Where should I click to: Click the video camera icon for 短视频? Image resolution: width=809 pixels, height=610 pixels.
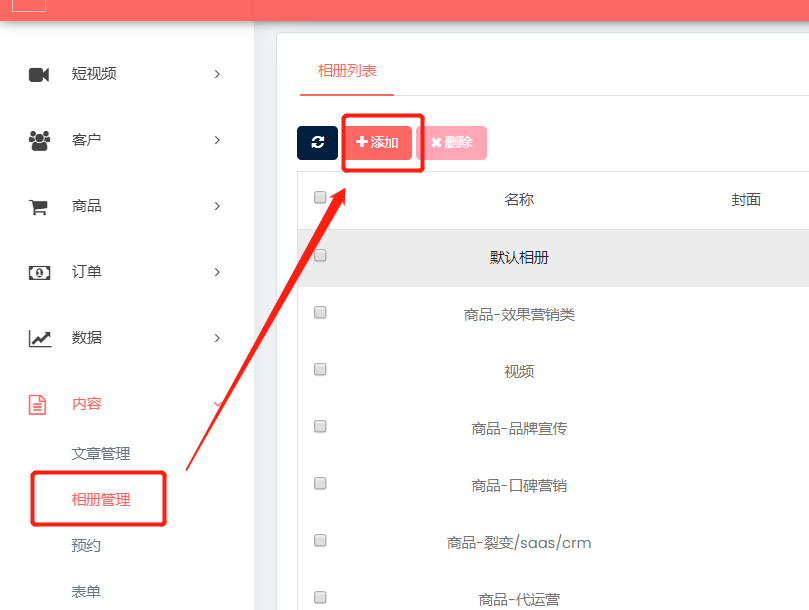39,75
